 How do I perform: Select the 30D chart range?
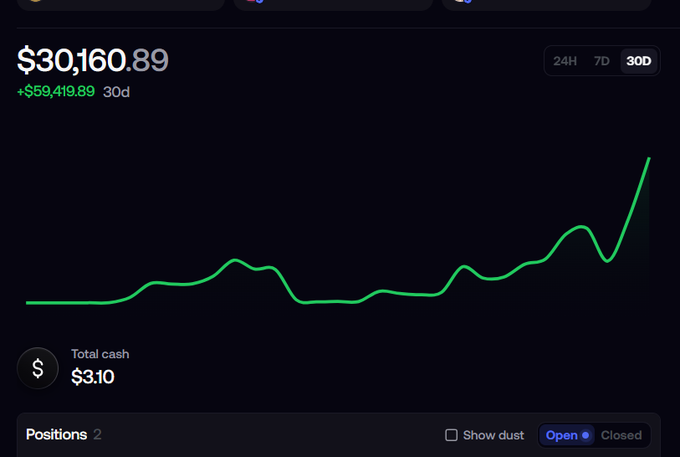pyautogui.click(x=638, y=61)
